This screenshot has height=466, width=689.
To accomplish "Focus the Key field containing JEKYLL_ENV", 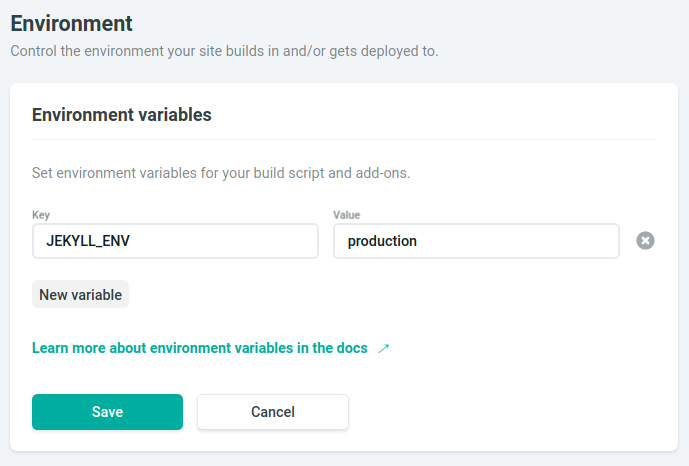I will click(x=175, y=241).
